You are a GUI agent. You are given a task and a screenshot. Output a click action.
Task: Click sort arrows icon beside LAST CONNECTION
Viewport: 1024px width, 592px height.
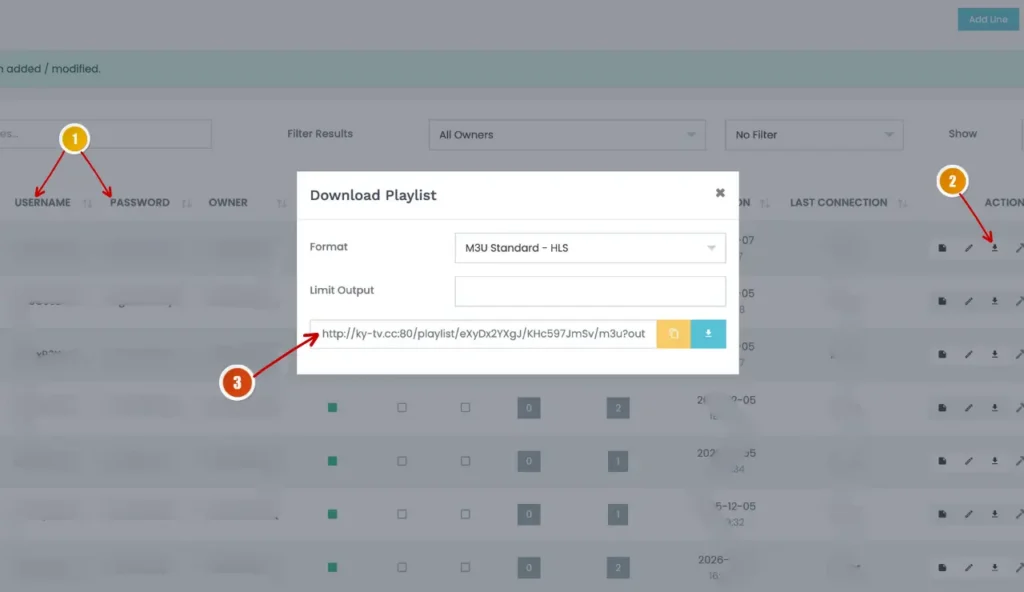click(x=903, y=203)
